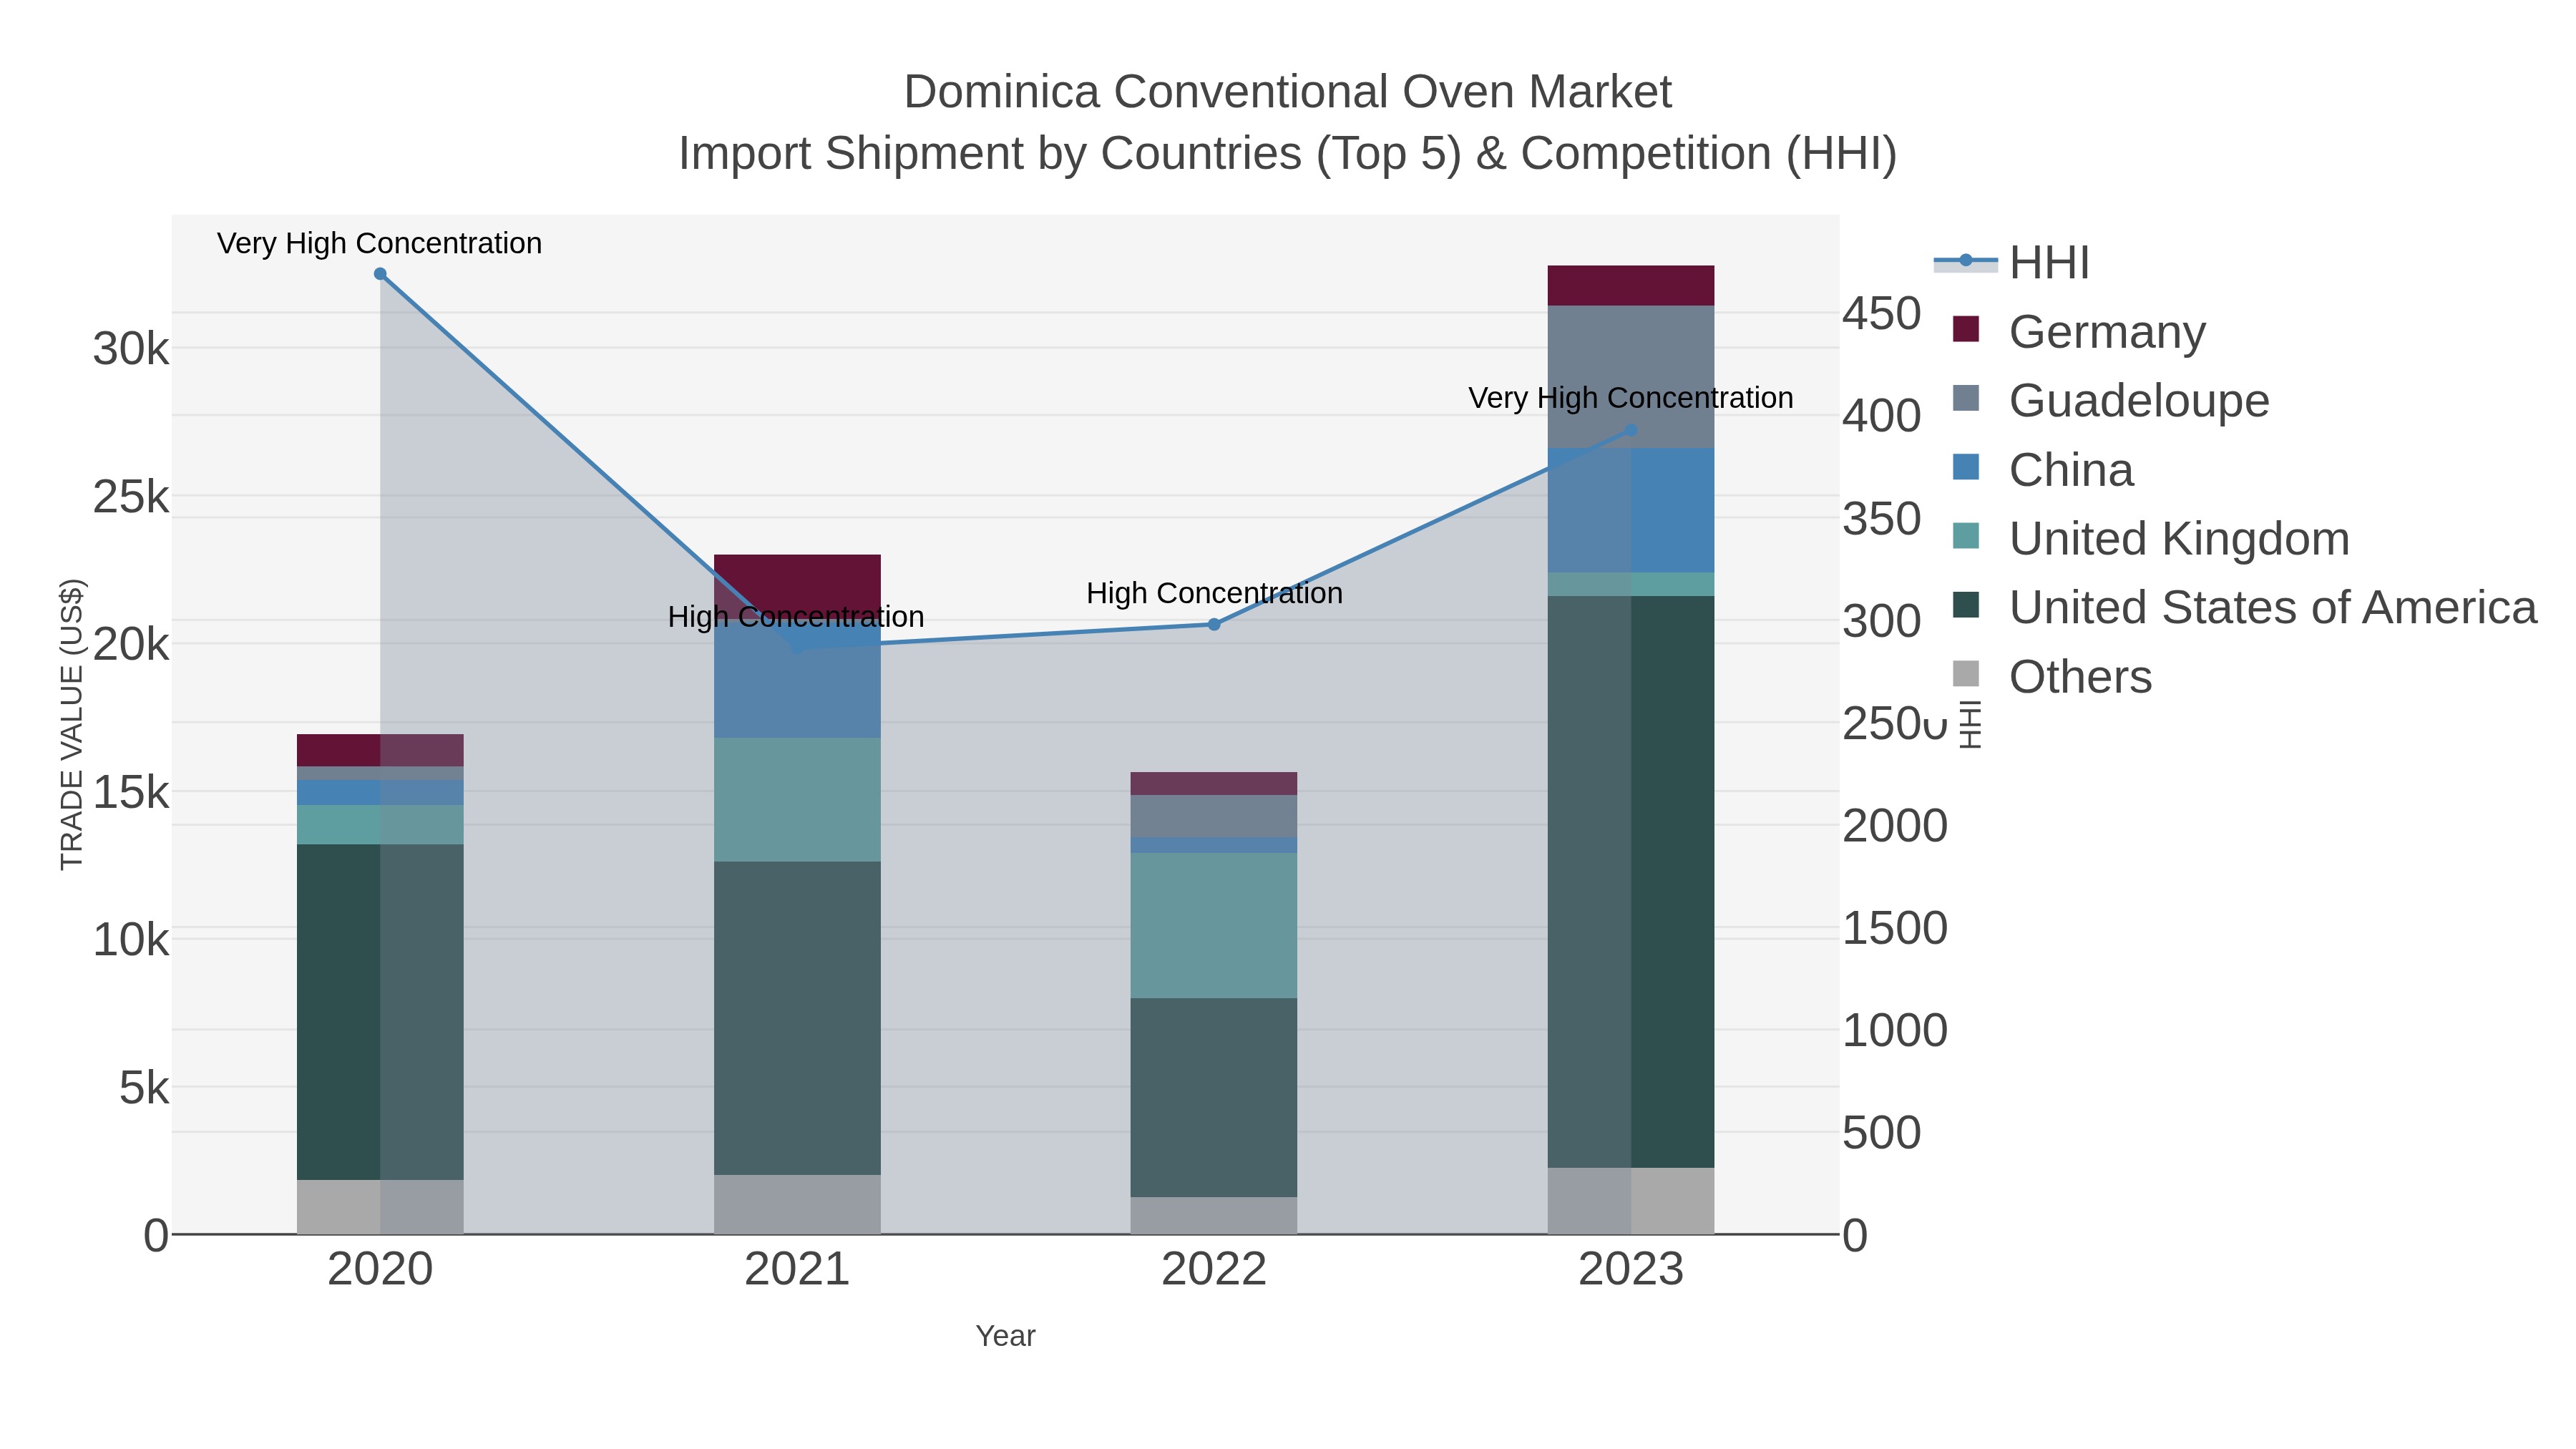Click the 2020 x-axis label

tap(380, 1270)
